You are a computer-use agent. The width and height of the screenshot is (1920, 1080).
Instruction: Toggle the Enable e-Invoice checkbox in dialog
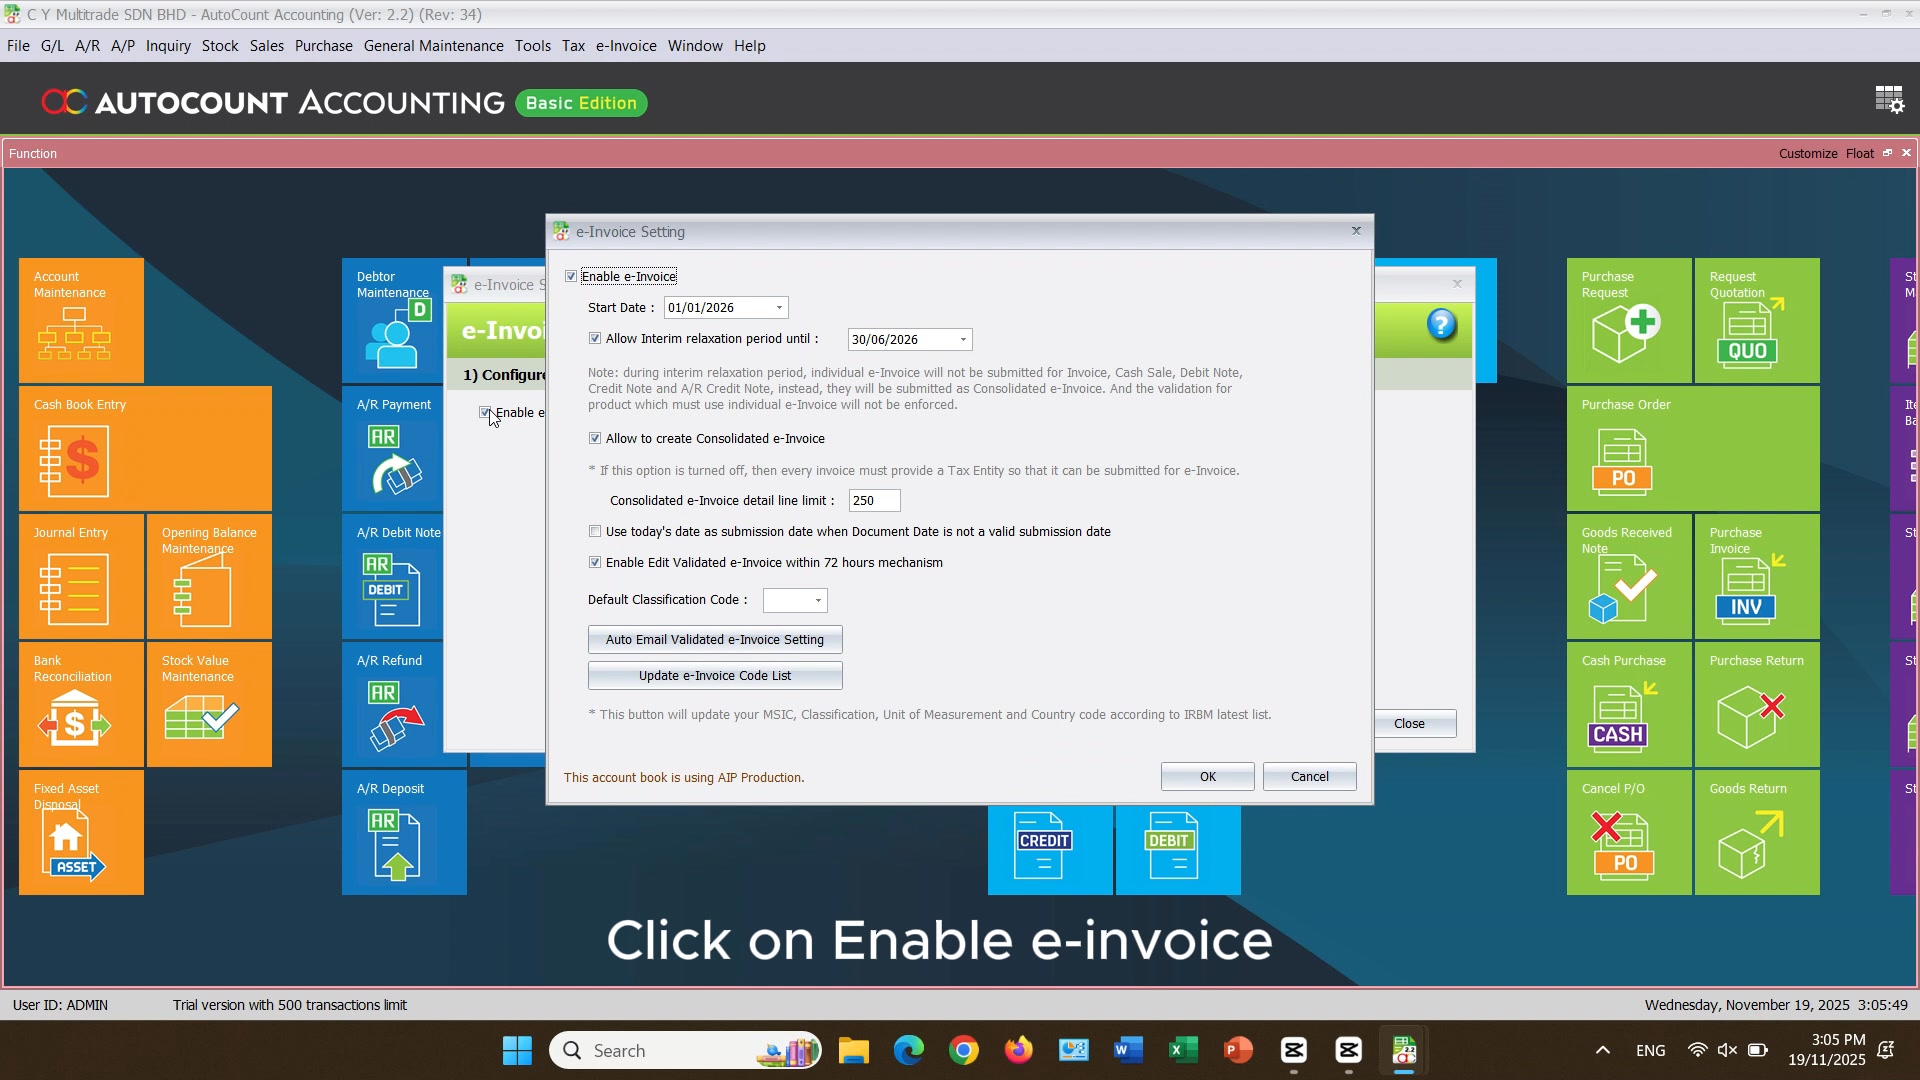click(571, 277)
